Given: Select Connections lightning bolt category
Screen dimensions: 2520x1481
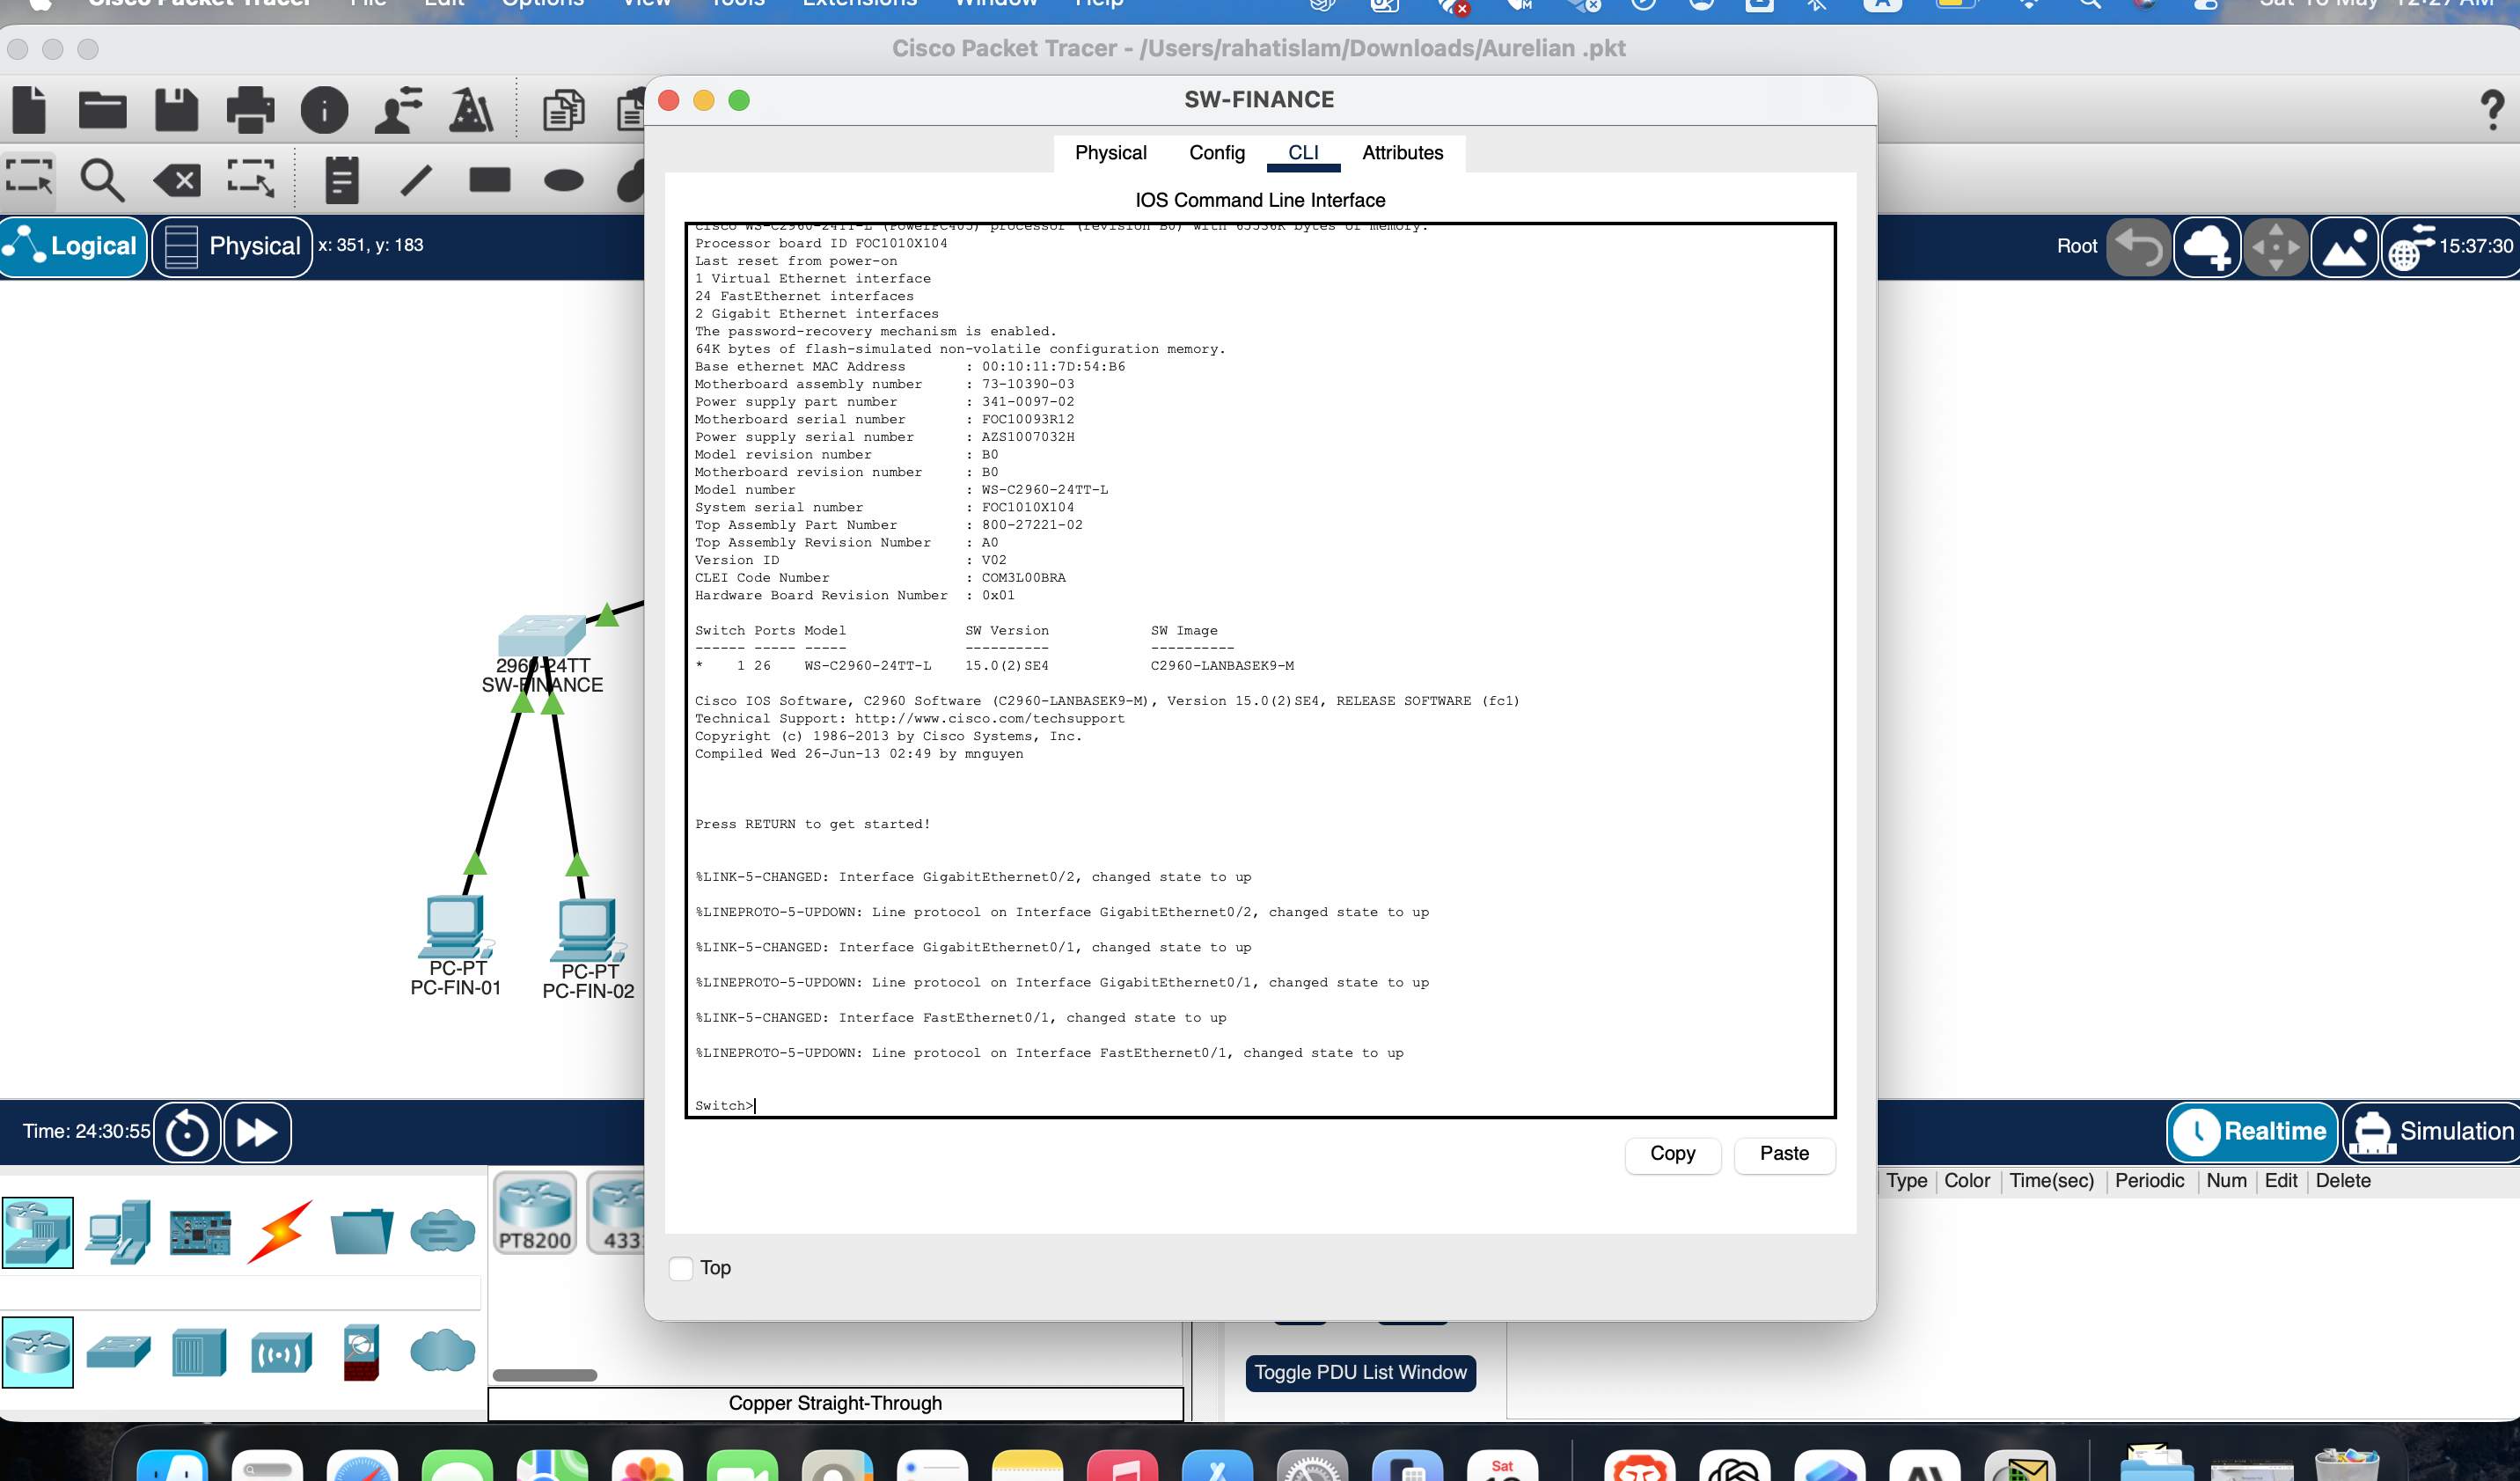Looking at the screenshot, I should pyautogui.click(x=281, y=1232).
